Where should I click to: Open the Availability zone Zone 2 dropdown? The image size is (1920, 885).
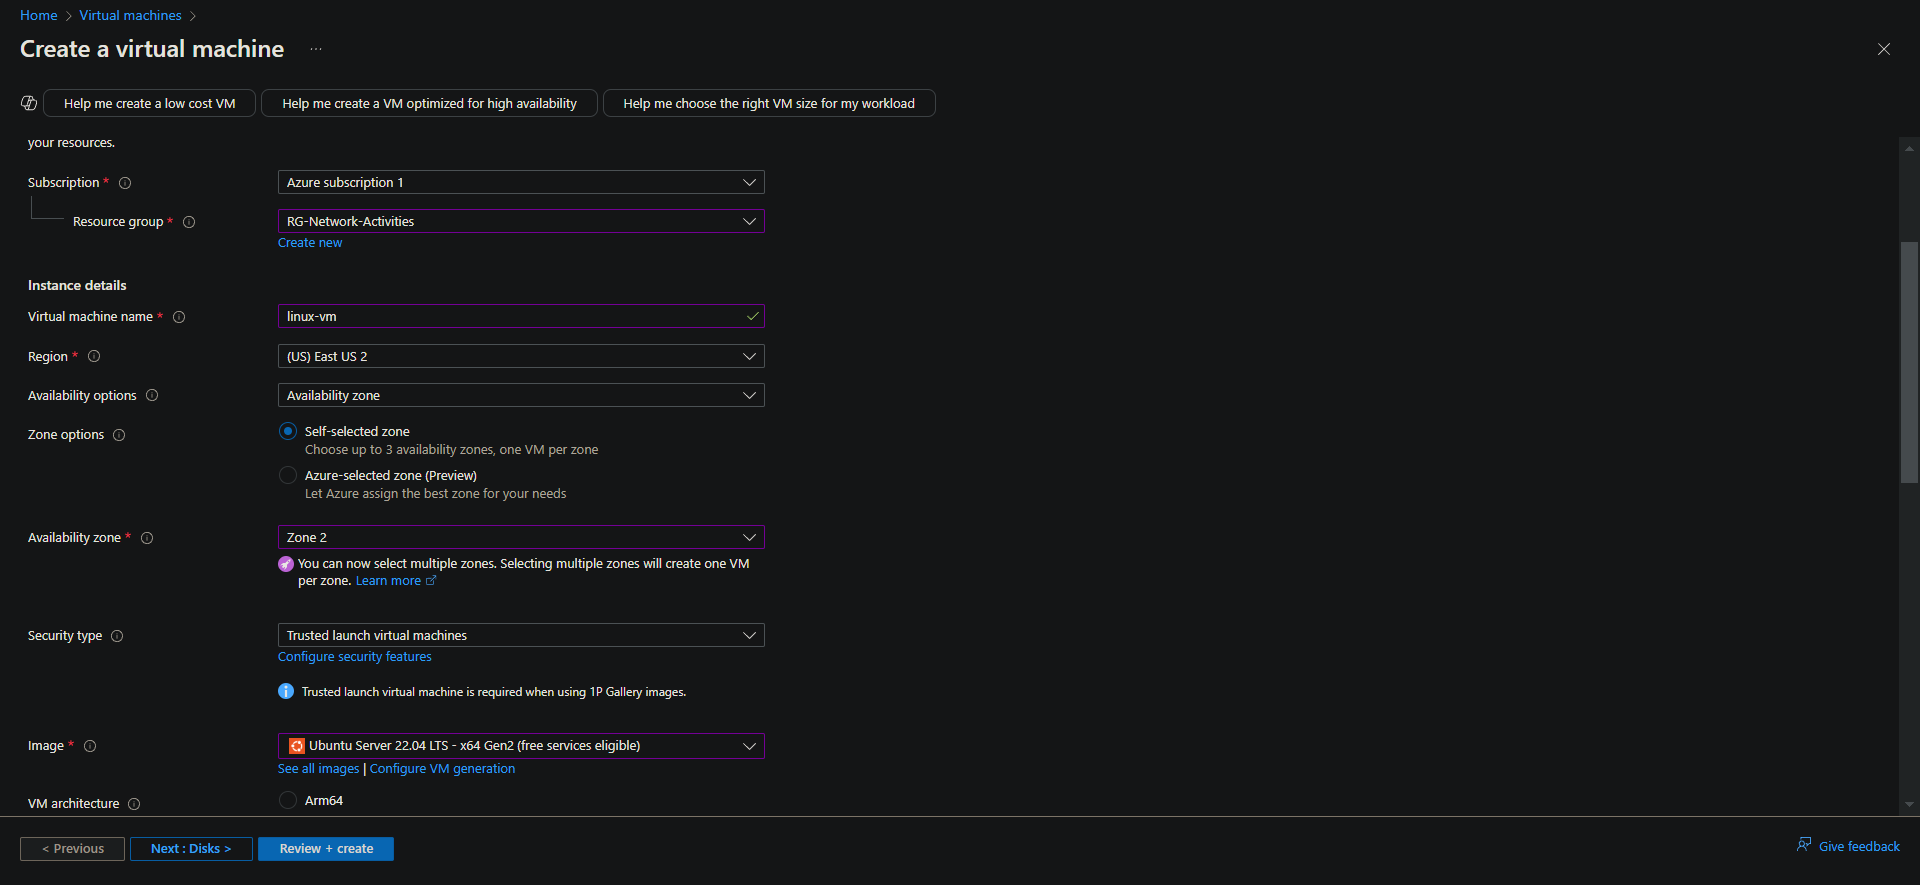pos(521,537)
